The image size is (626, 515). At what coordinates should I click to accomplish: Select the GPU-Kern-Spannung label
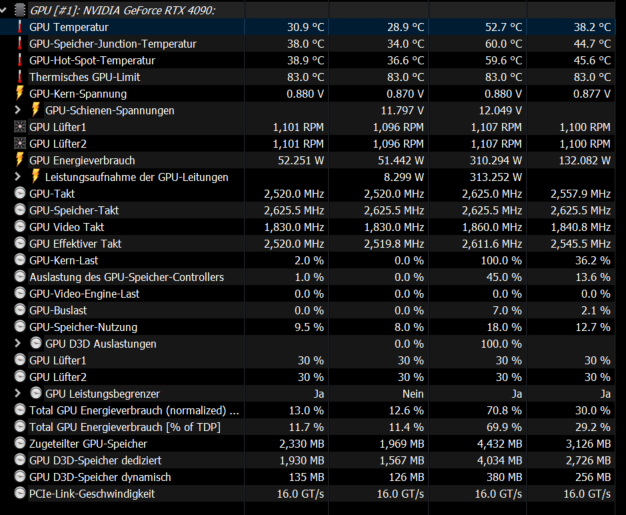click(78, 94)
